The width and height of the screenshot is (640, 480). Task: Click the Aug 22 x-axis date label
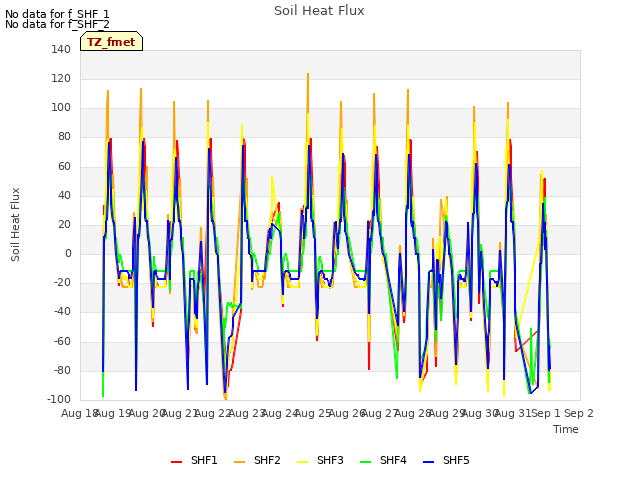click(213, 413)
